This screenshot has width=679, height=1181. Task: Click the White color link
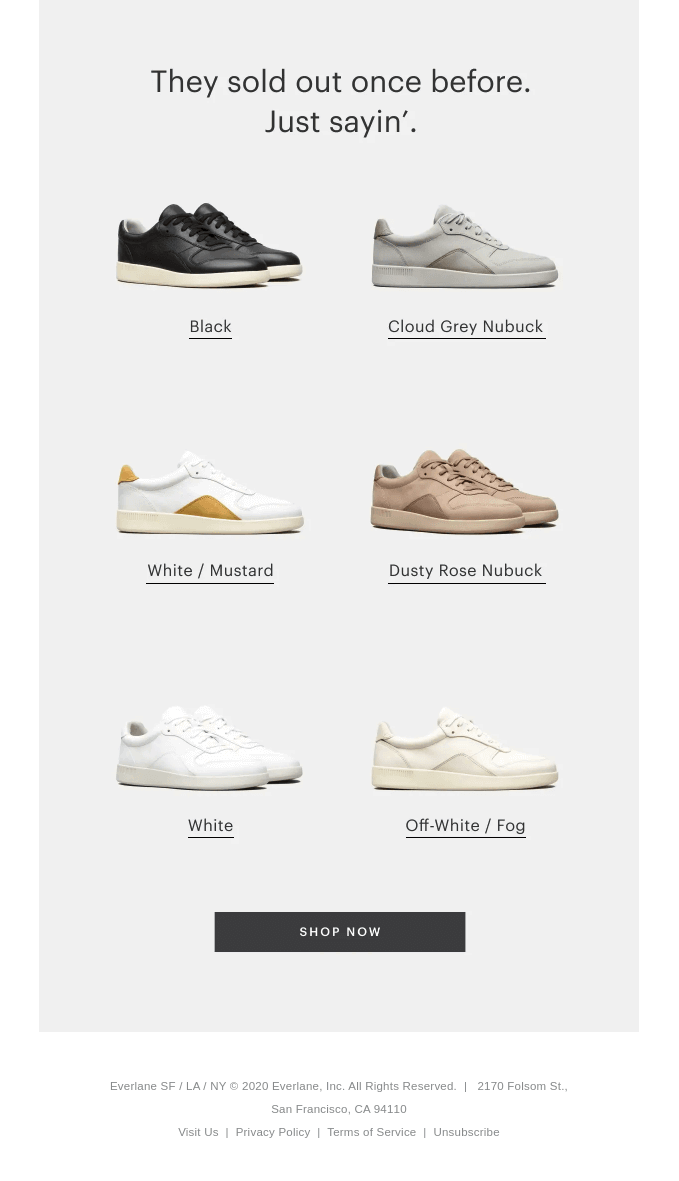(x=211, y=825)
